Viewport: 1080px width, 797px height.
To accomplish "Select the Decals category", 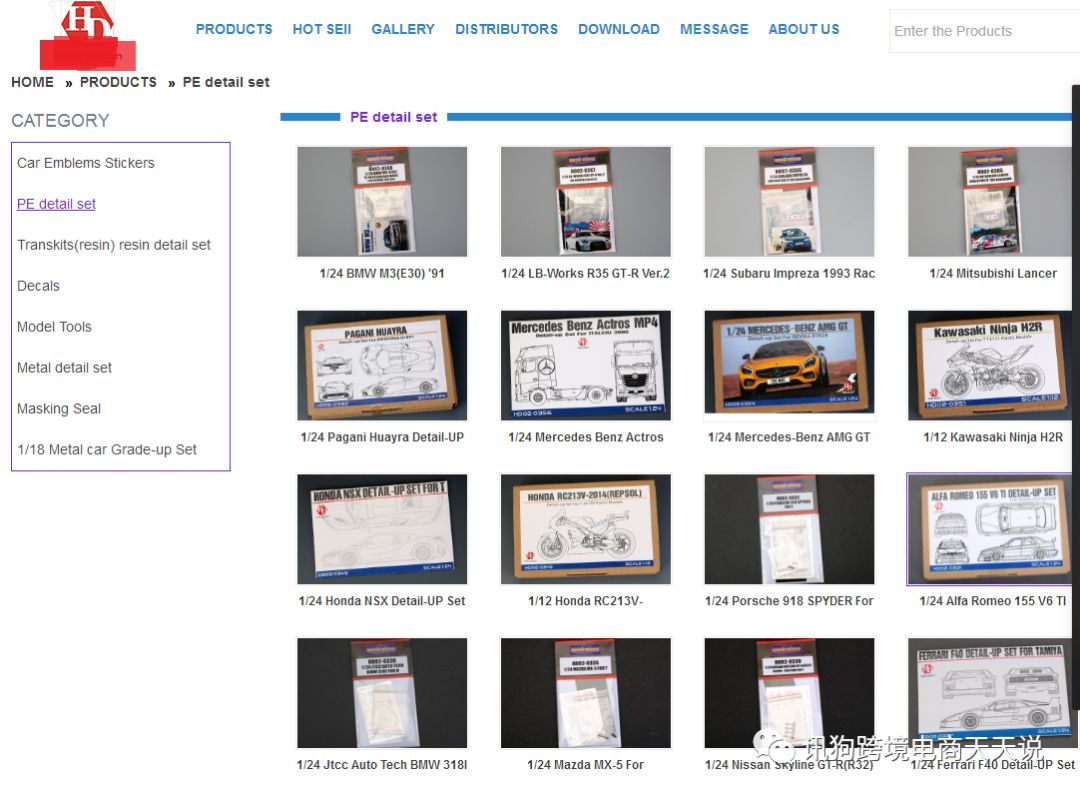I will [39, 286].
